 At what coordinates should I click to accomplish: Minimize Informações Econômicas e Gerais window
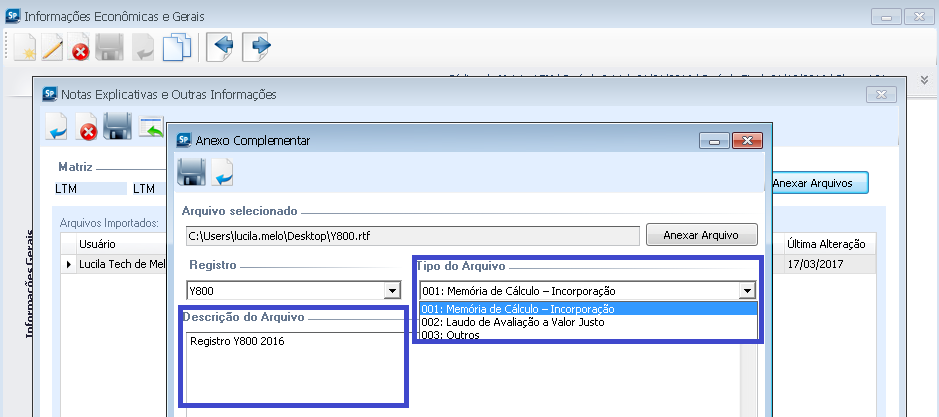[x=886, y=17]
